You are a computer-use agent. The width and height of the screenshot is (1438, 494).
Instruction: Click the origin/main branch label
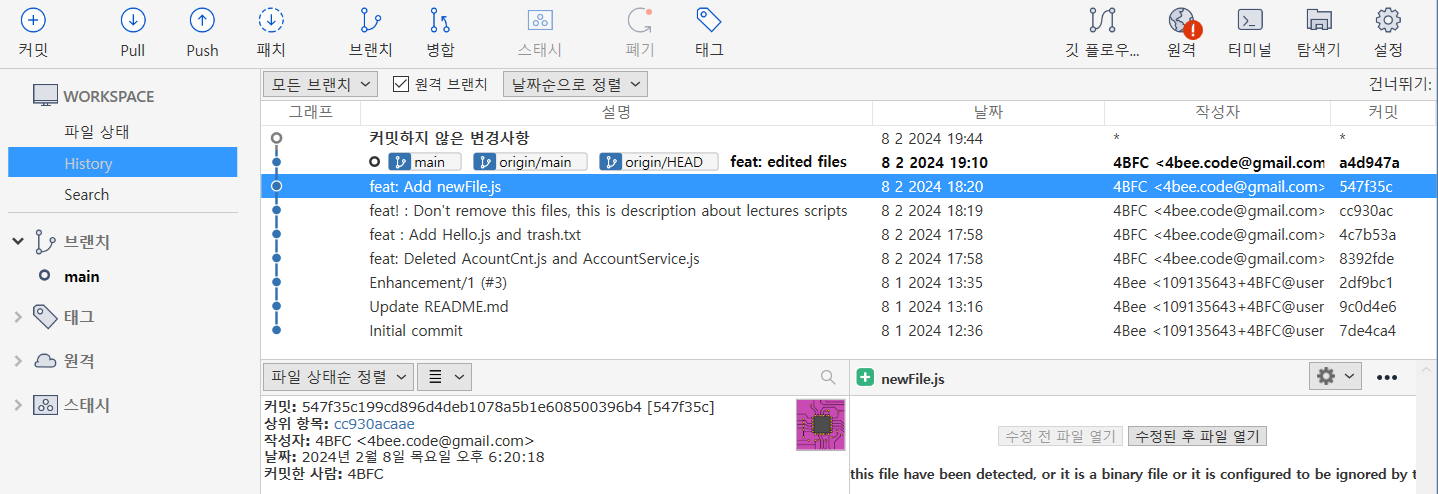tap(529, 162)
